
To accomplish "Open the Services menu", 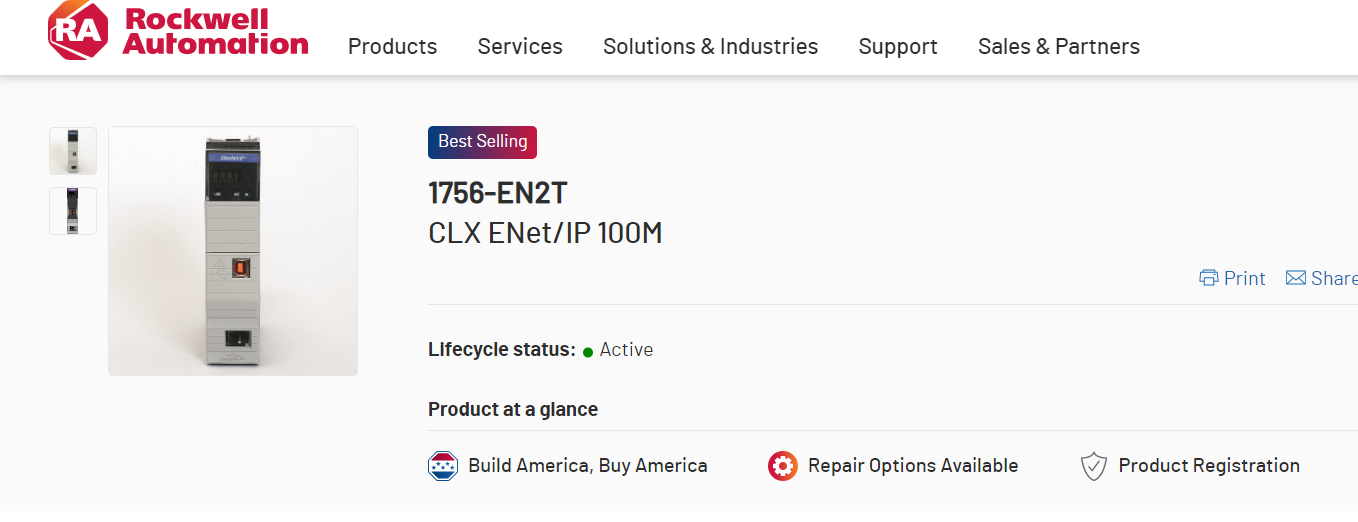I will tap(520, 47).
